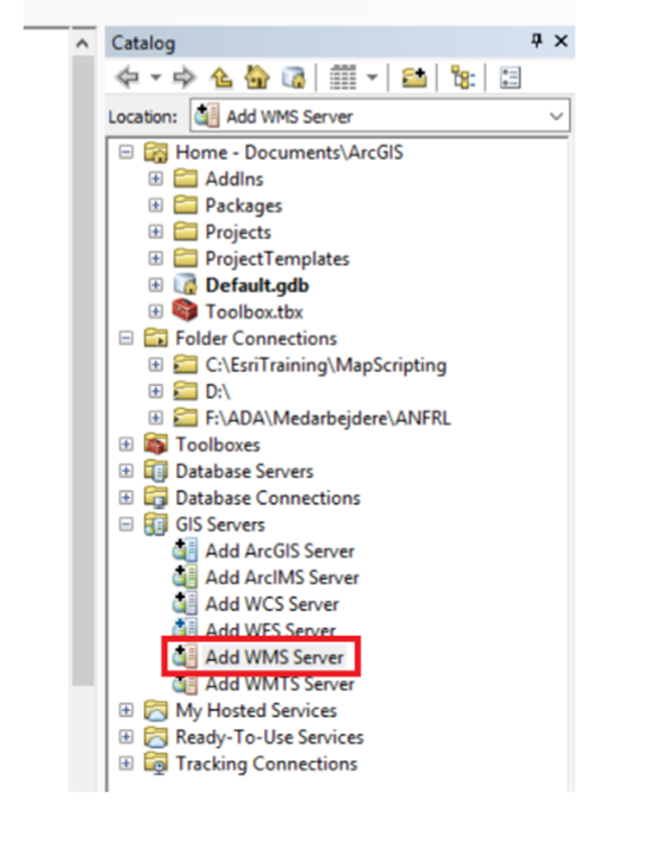Expand F:\ADA\Medarbejdere\ANFRL connection

[156, 418]
